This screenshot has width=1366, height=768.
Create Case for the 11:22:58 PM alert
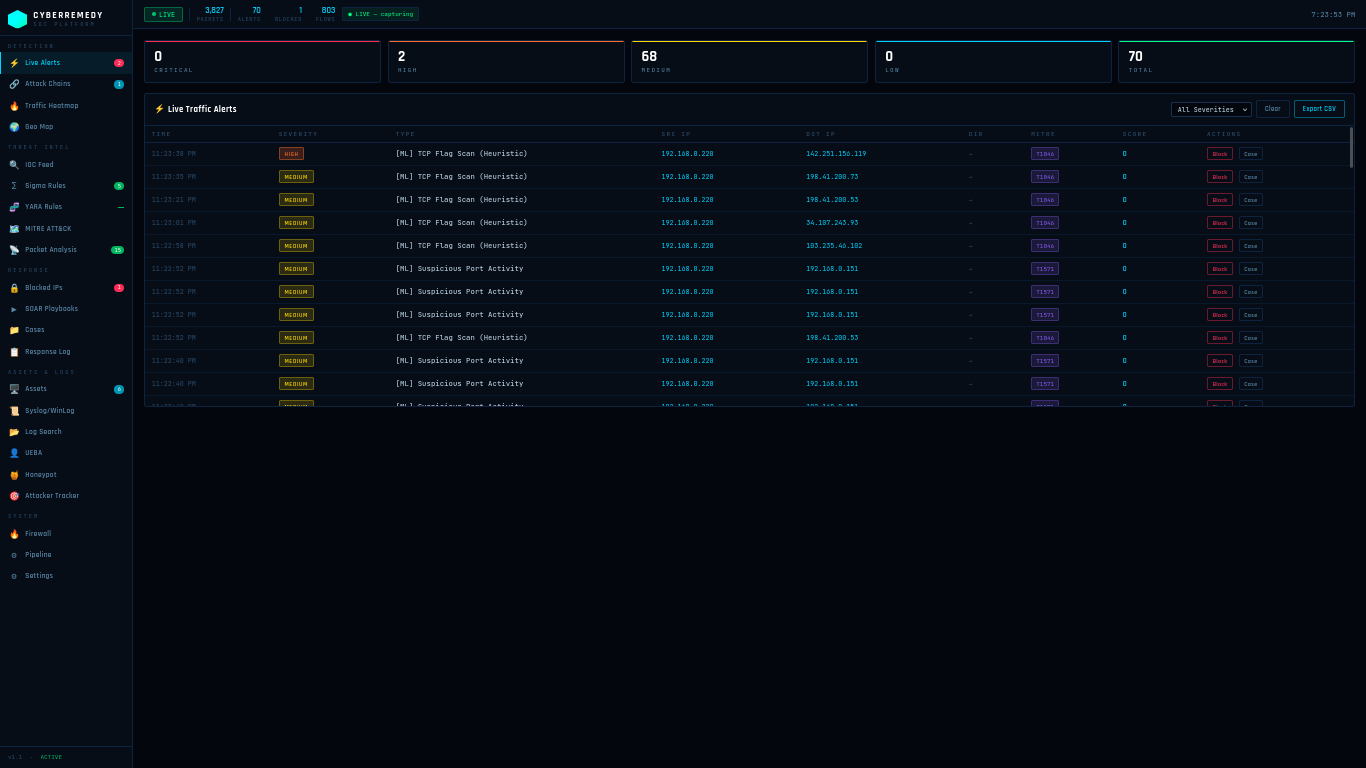tap(1251, 246)
